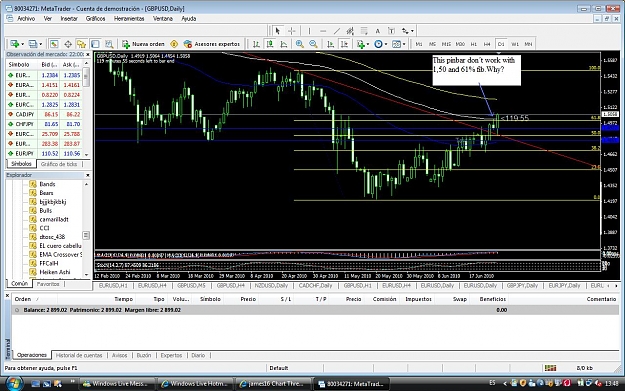This screenshot has height=391, width=625.
Task: Expand the Indicators dropdown arrow
Action: pos(368,44)
